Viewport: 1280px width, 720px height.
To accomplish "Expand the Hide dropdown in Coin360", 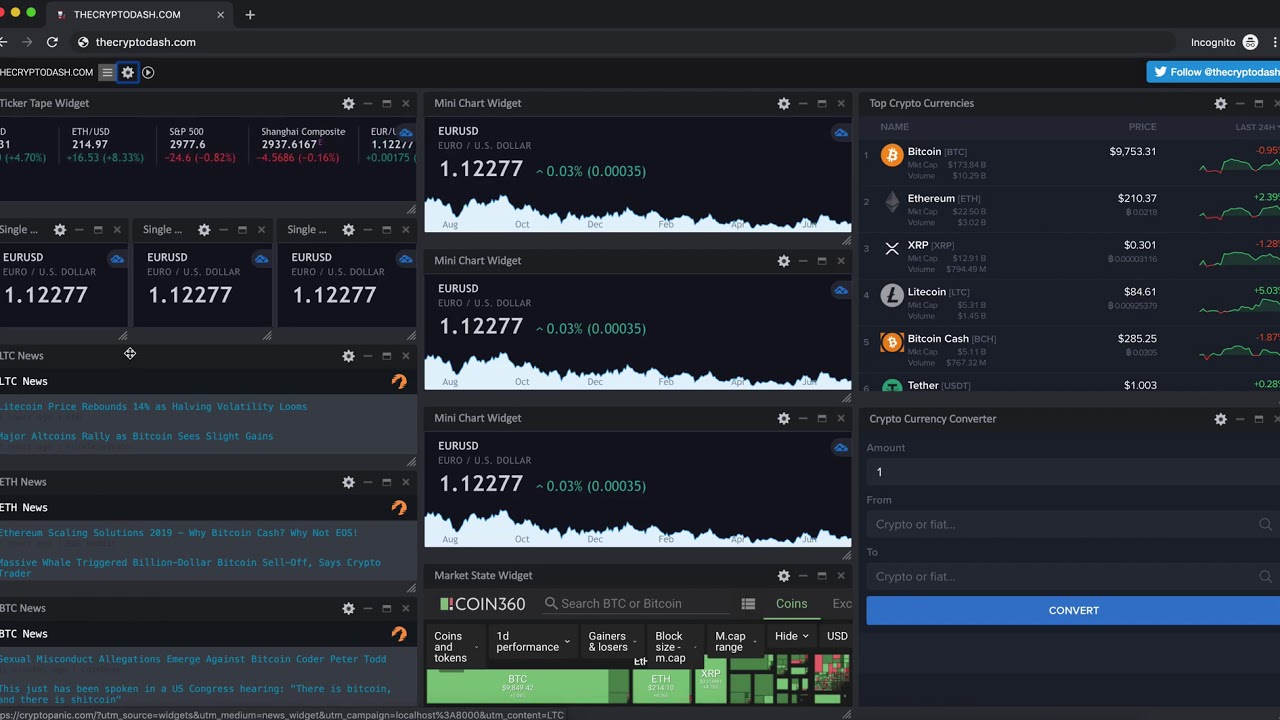I will click(x=791, y=636).
